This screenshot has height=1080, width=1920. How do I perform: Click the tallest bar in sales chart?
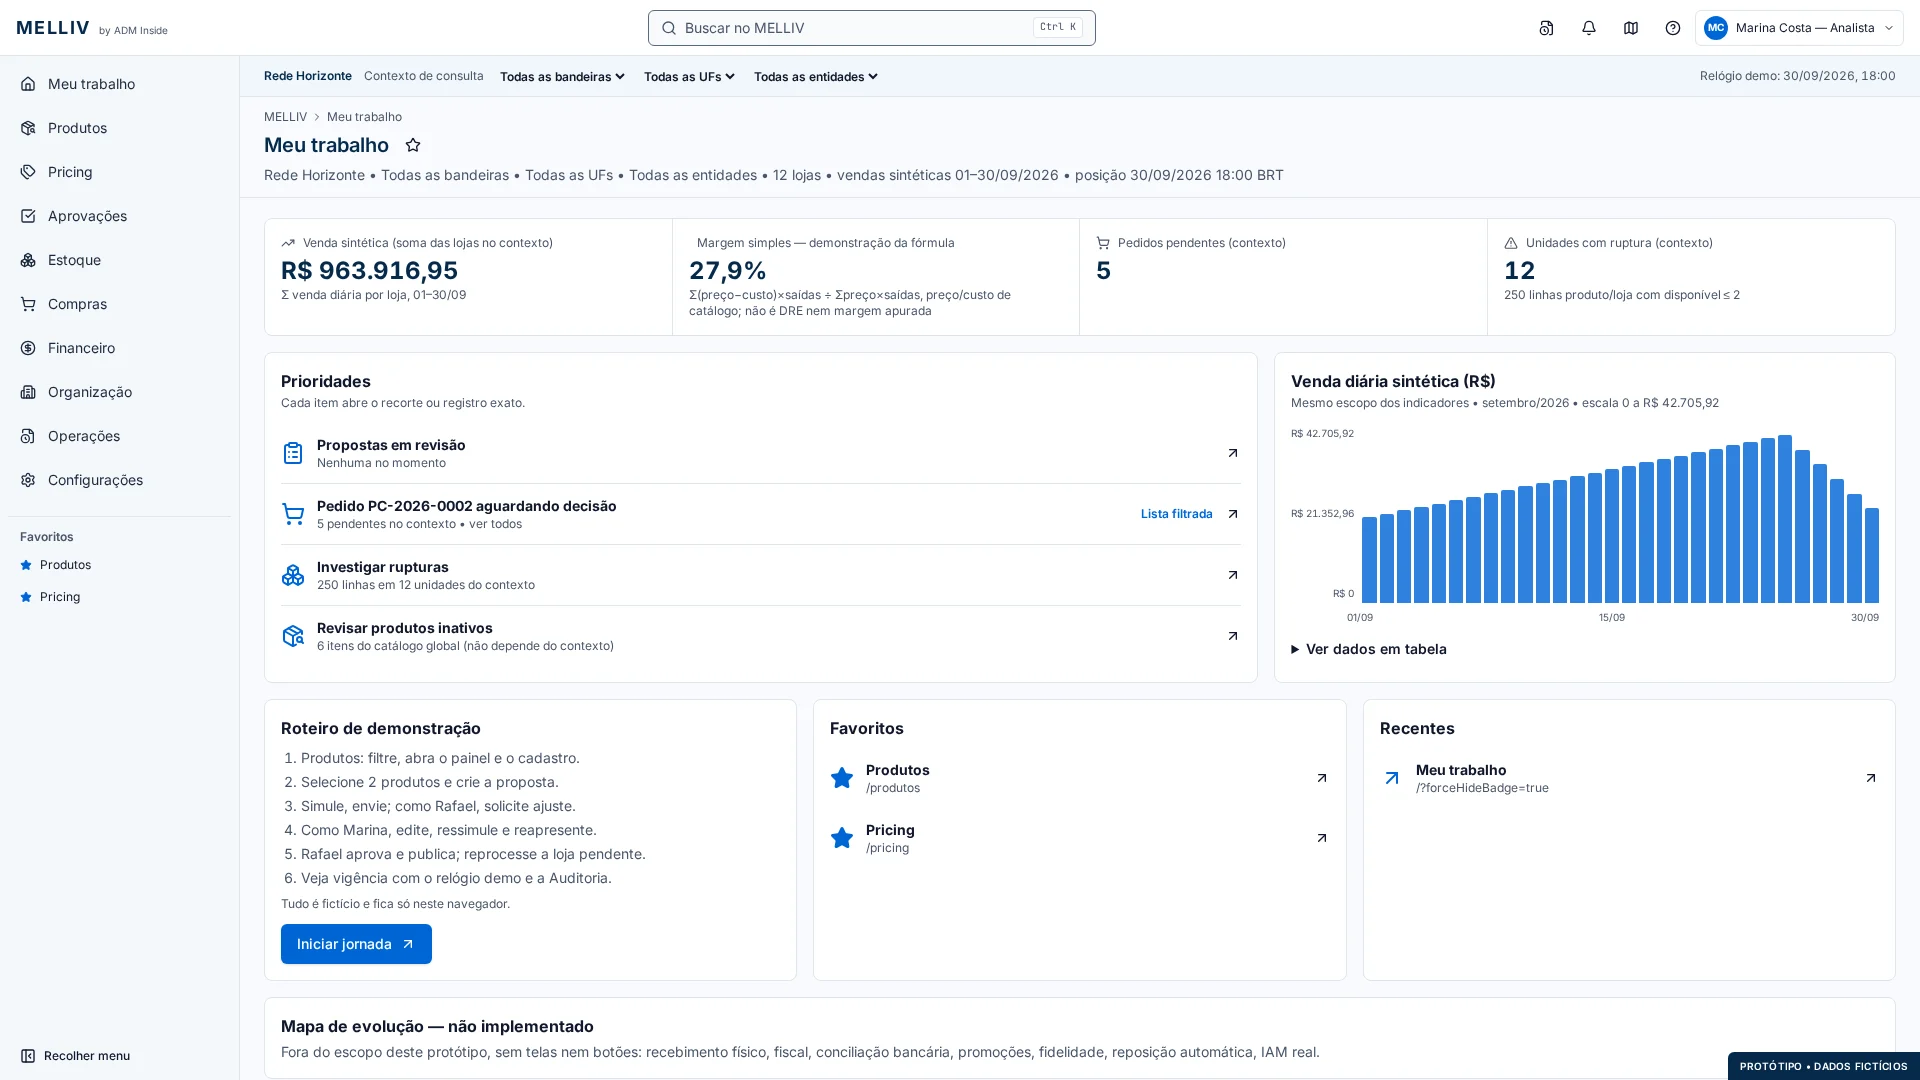(1785, 519)
